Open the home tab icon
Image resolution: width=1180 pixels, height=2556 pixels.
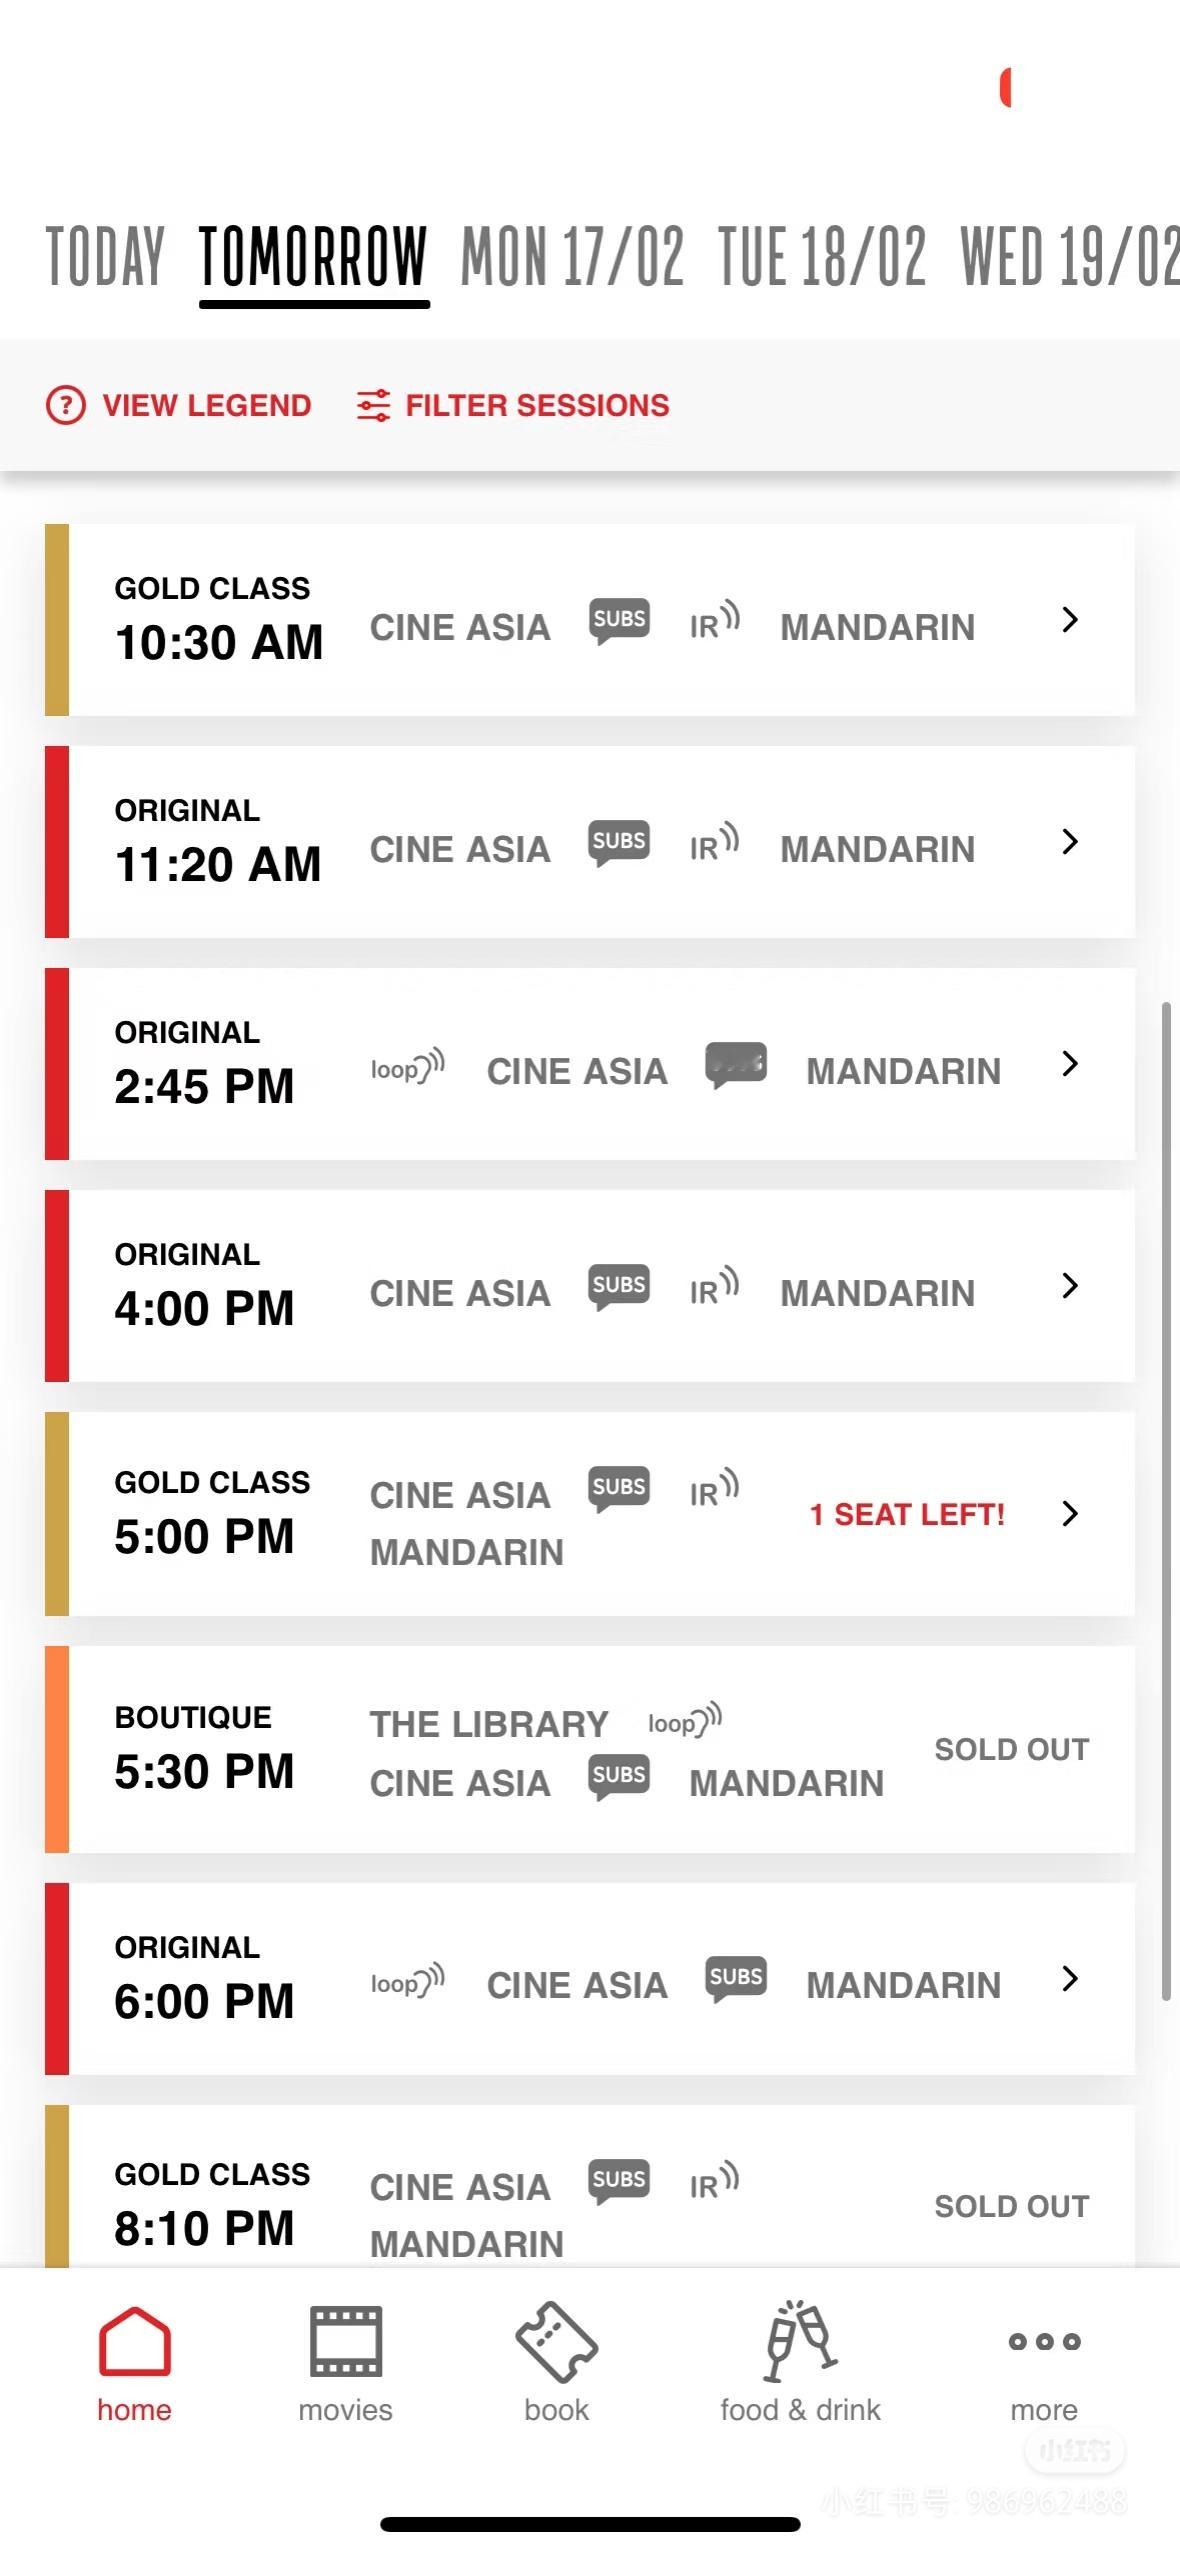[134, 2341]
